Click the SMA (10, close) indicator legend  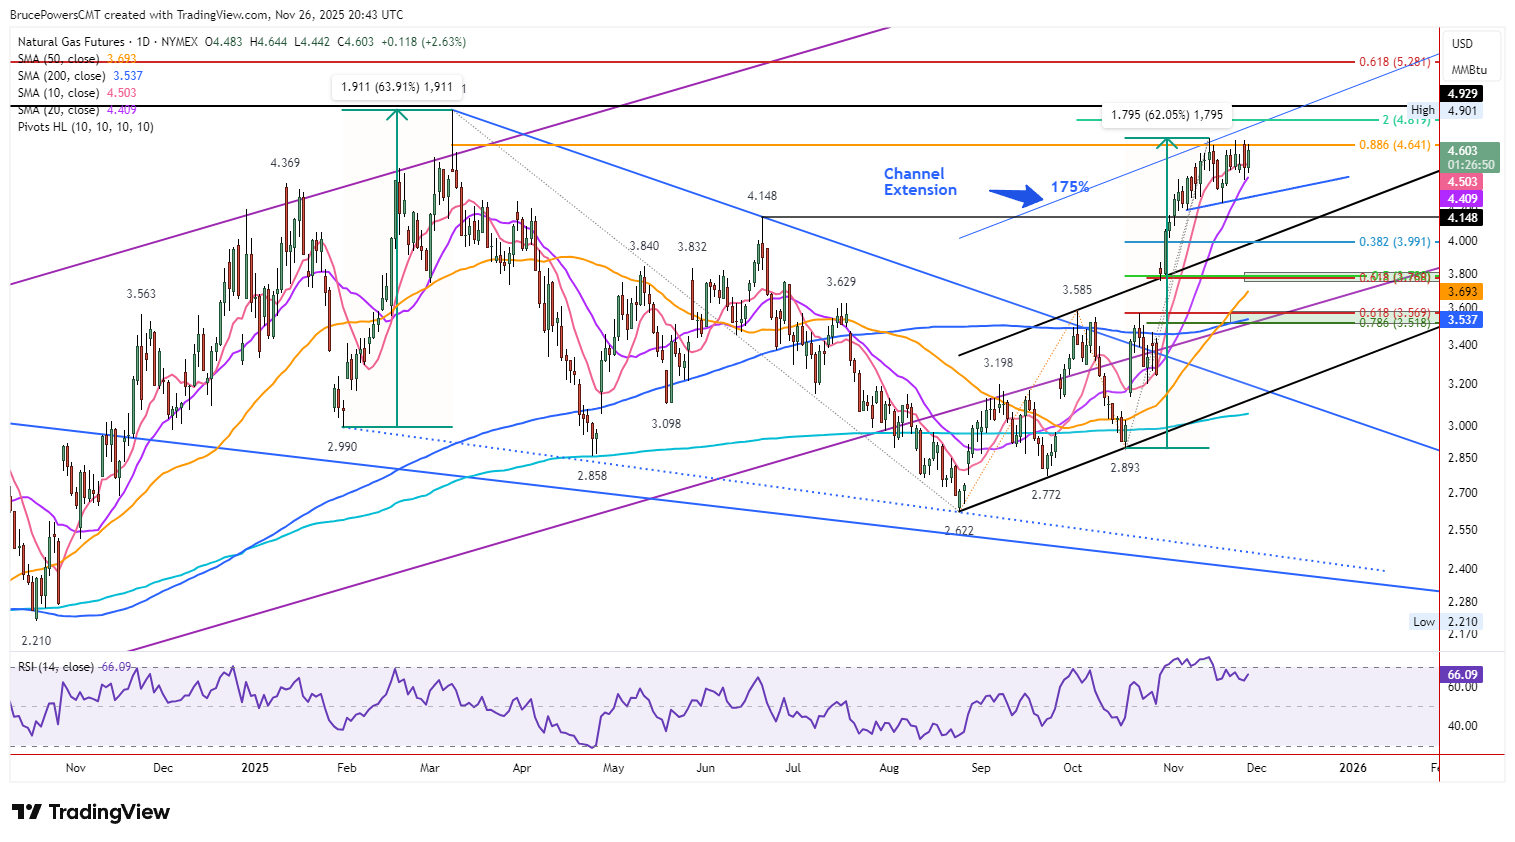61,93
